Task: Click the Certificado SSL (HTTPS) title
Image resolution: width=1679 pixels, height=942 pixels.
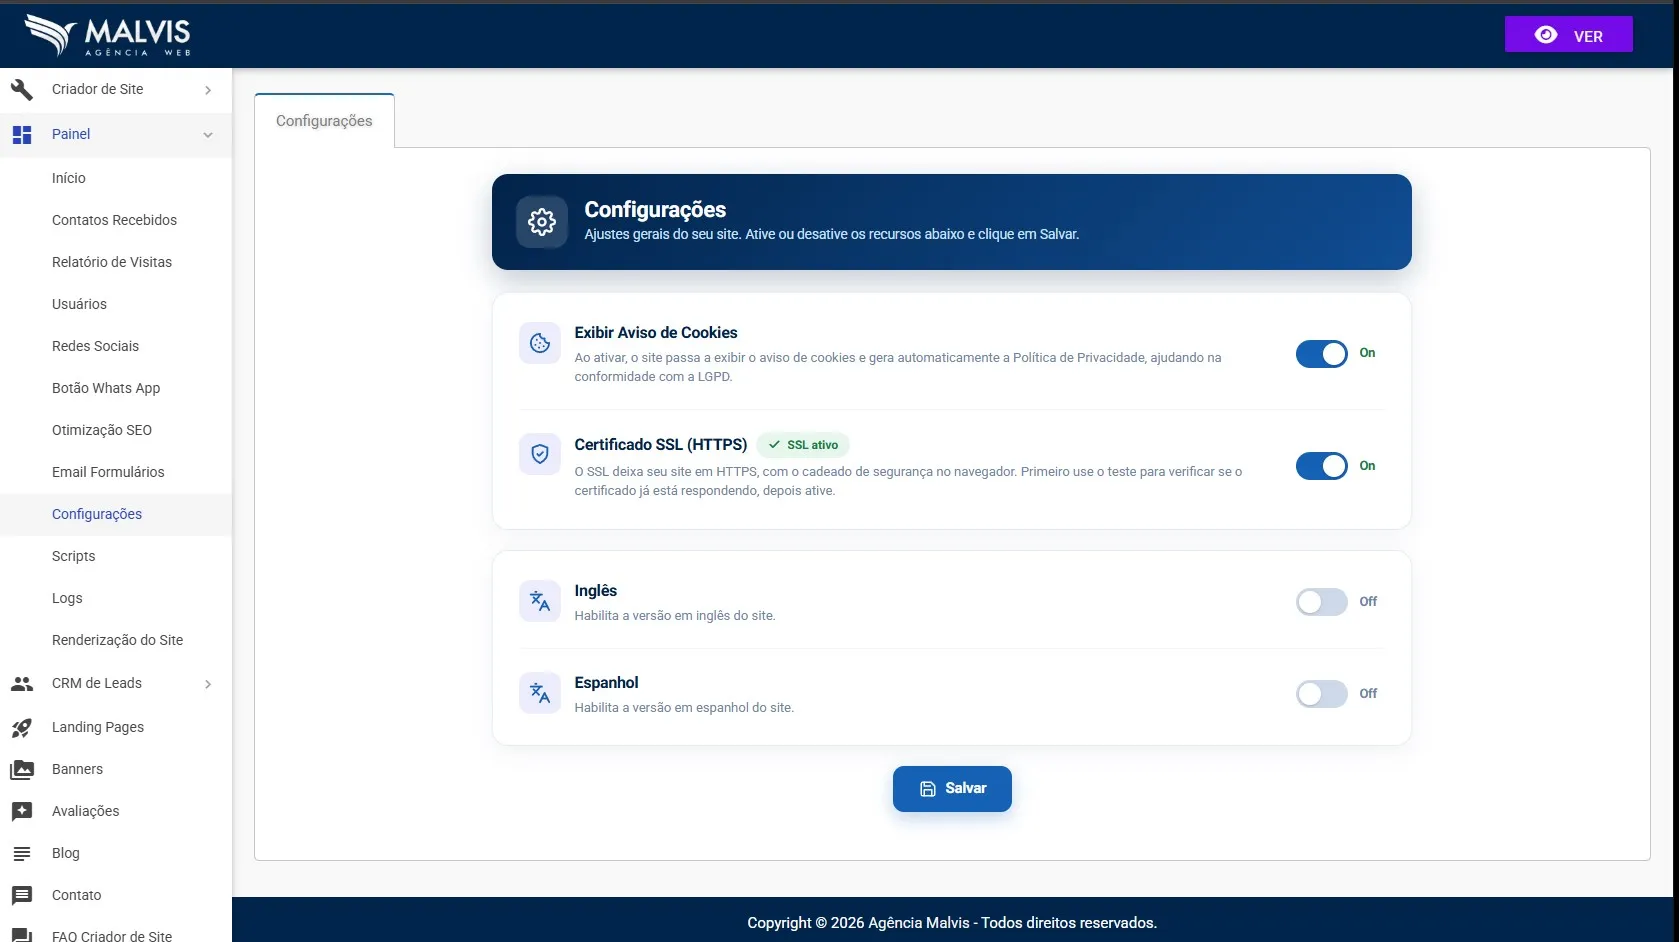Action: [x=661, y=445]
